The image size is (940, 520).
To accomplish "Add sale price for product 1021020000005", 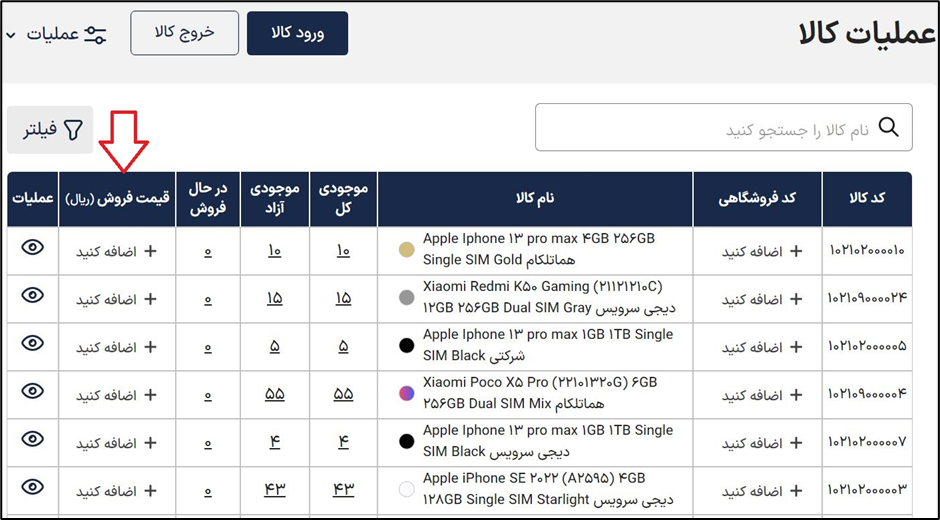I will coord(116,347).
